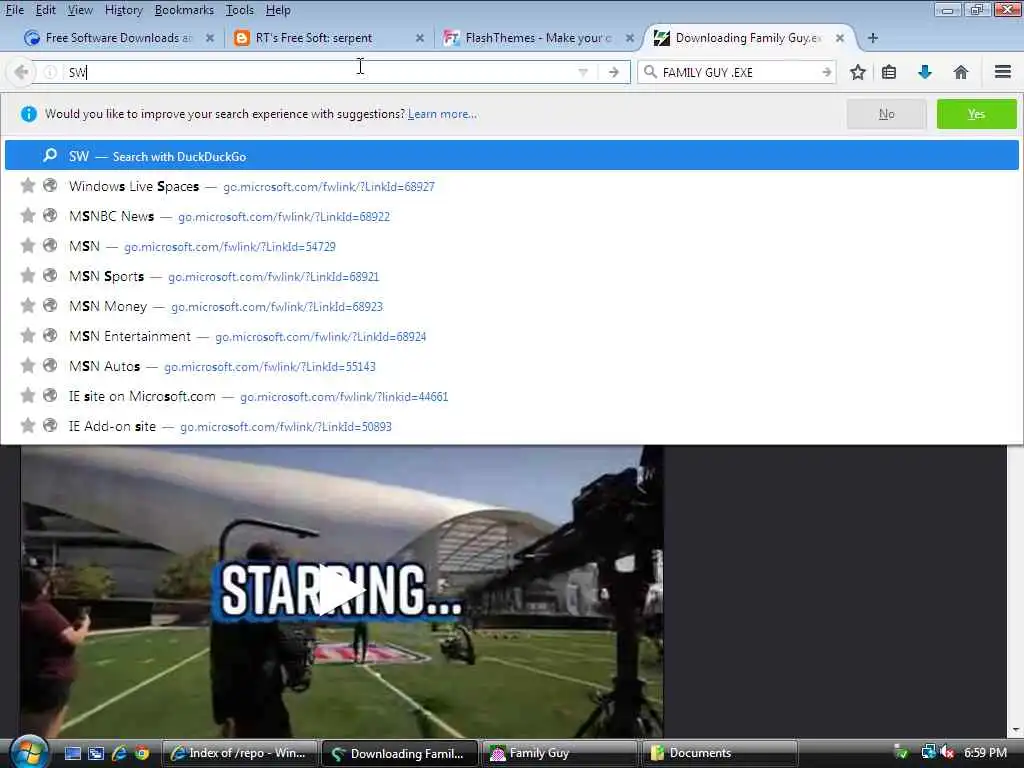Viewport: 1024px width, 768px height.
Task: Click bookmark star beside IE Add-on site
Action: 27,426
